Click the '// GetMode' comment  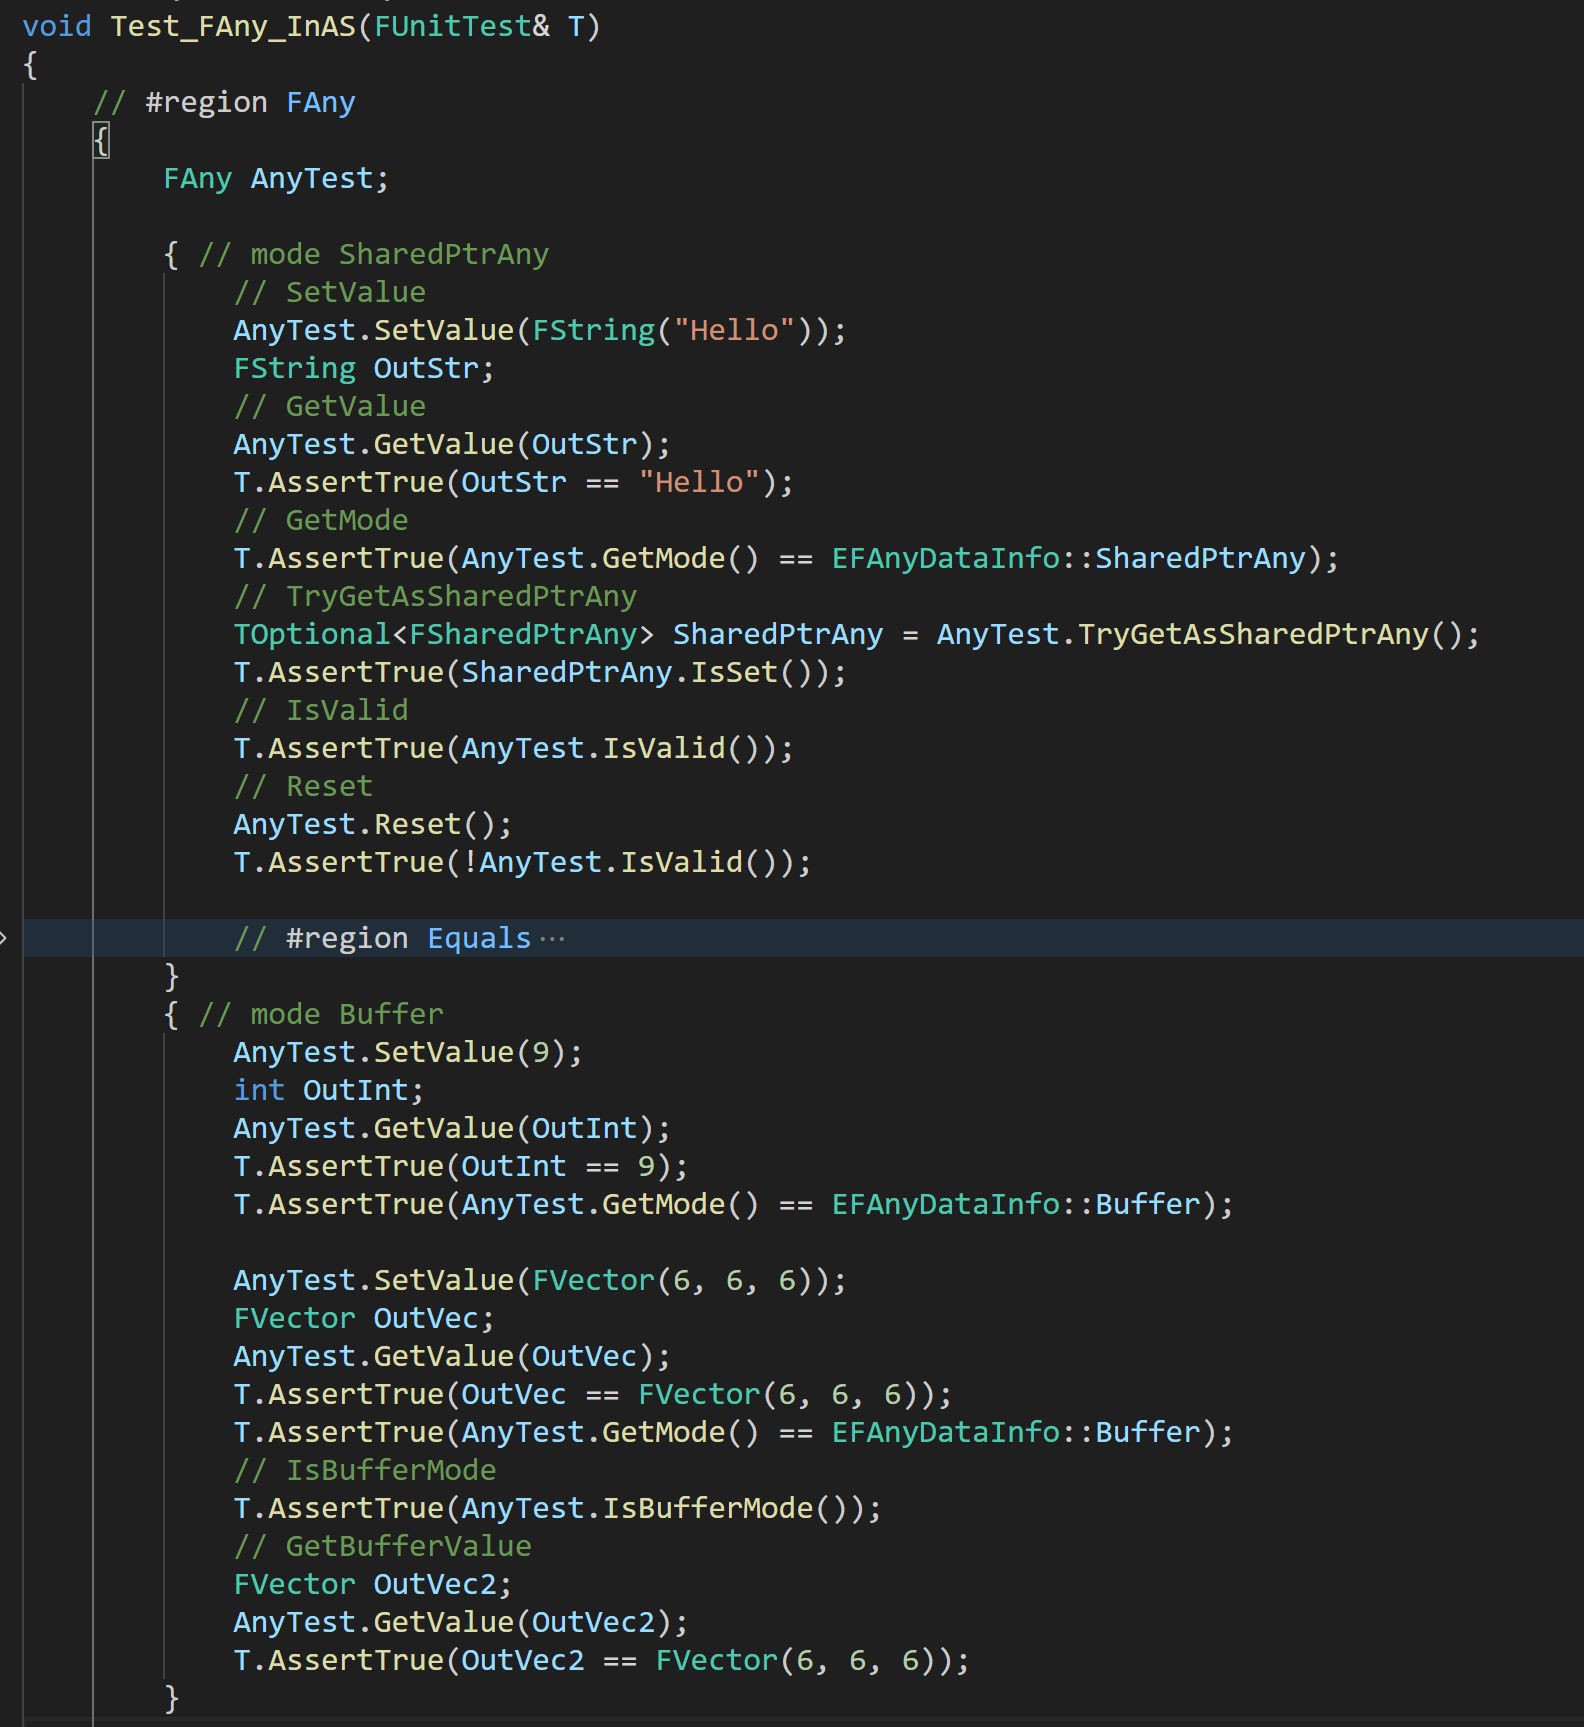coord(321,520)
